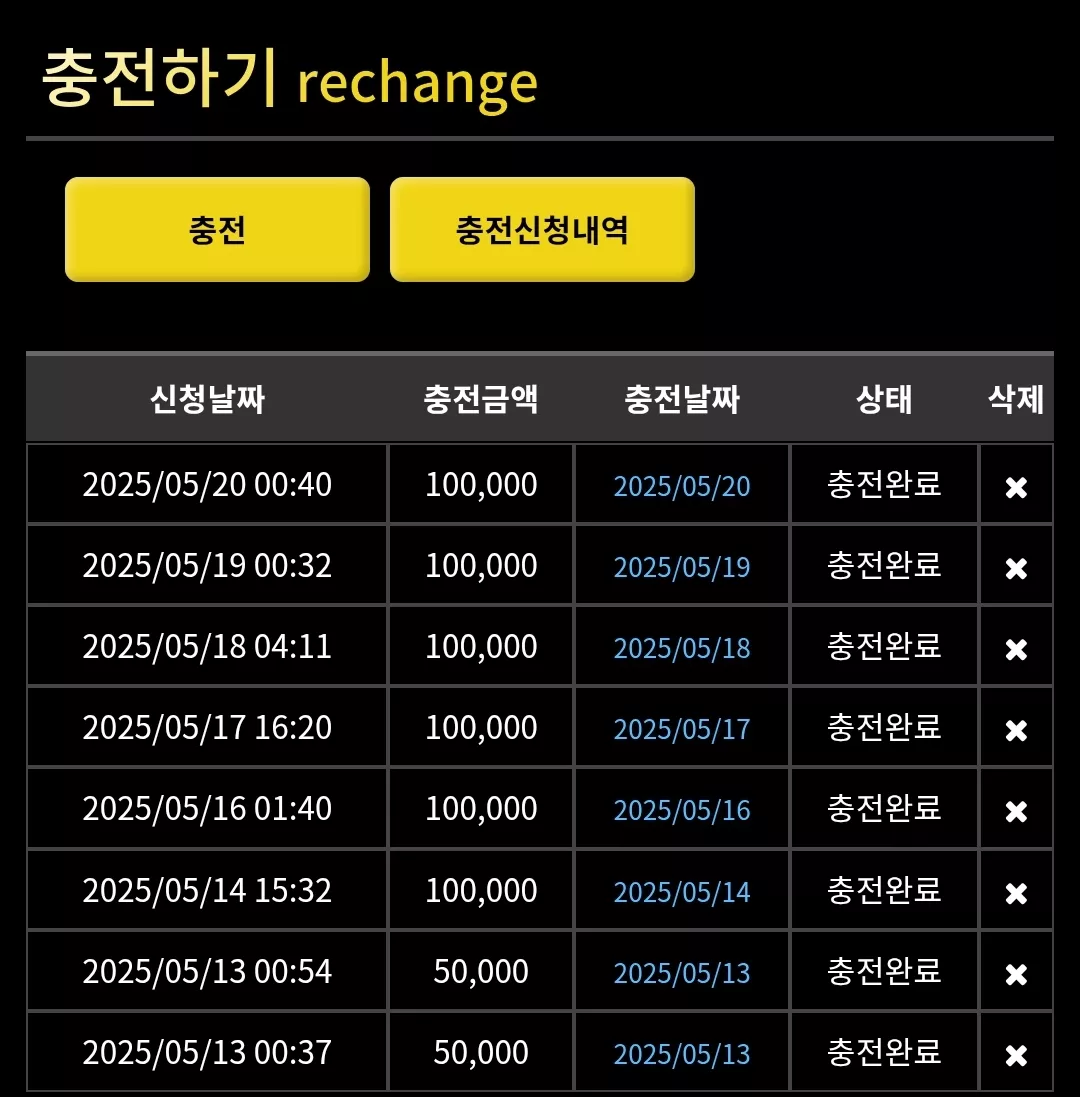The width and height of the screenshot is (1080, 1097).
Task: Open the blue 2025/05/17 recharge date link
Action: [x=682, y=730]
